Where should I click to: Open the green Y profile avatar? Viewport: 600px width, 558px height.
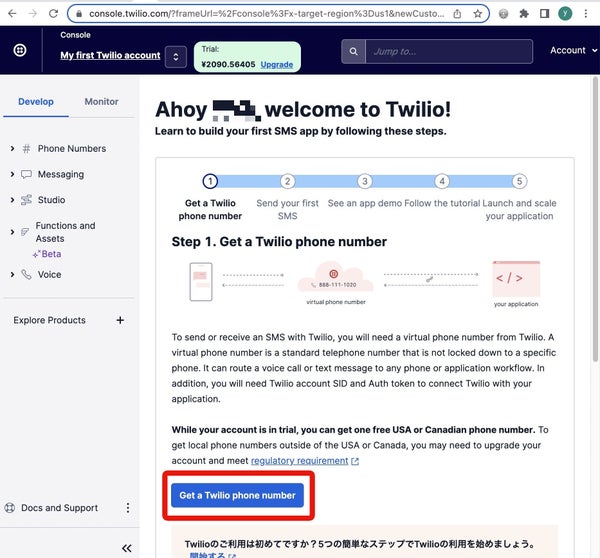[565, 14]
